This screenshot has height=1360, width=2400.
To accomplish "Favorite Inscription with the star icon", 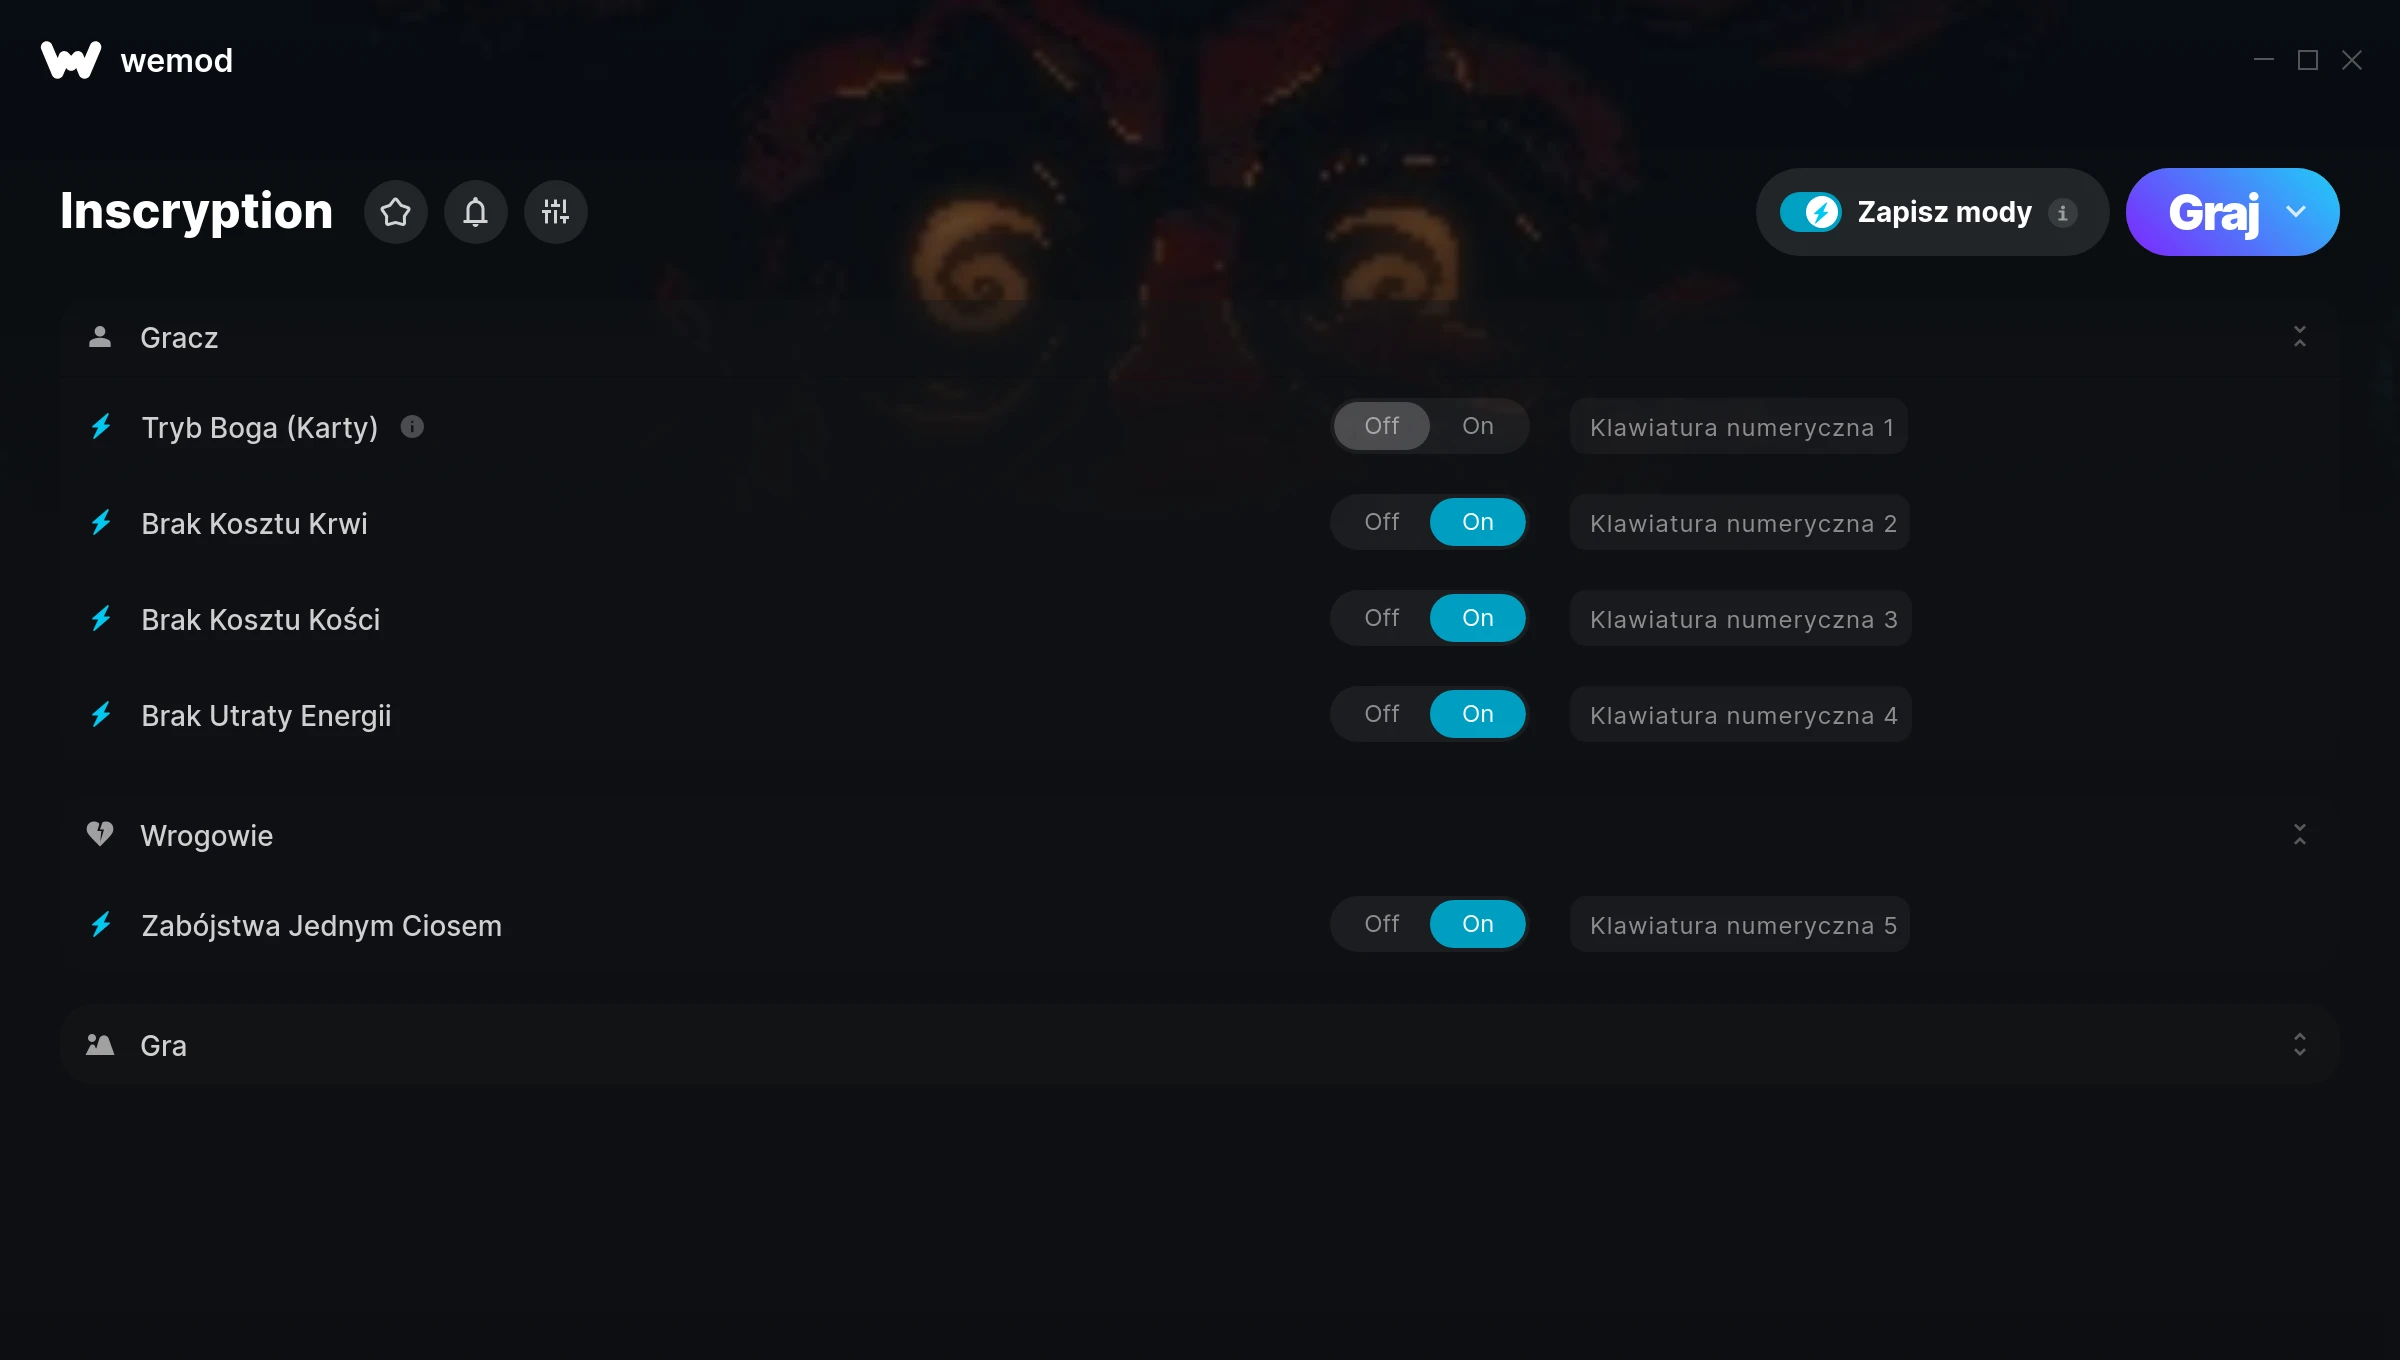I will 395,212.
